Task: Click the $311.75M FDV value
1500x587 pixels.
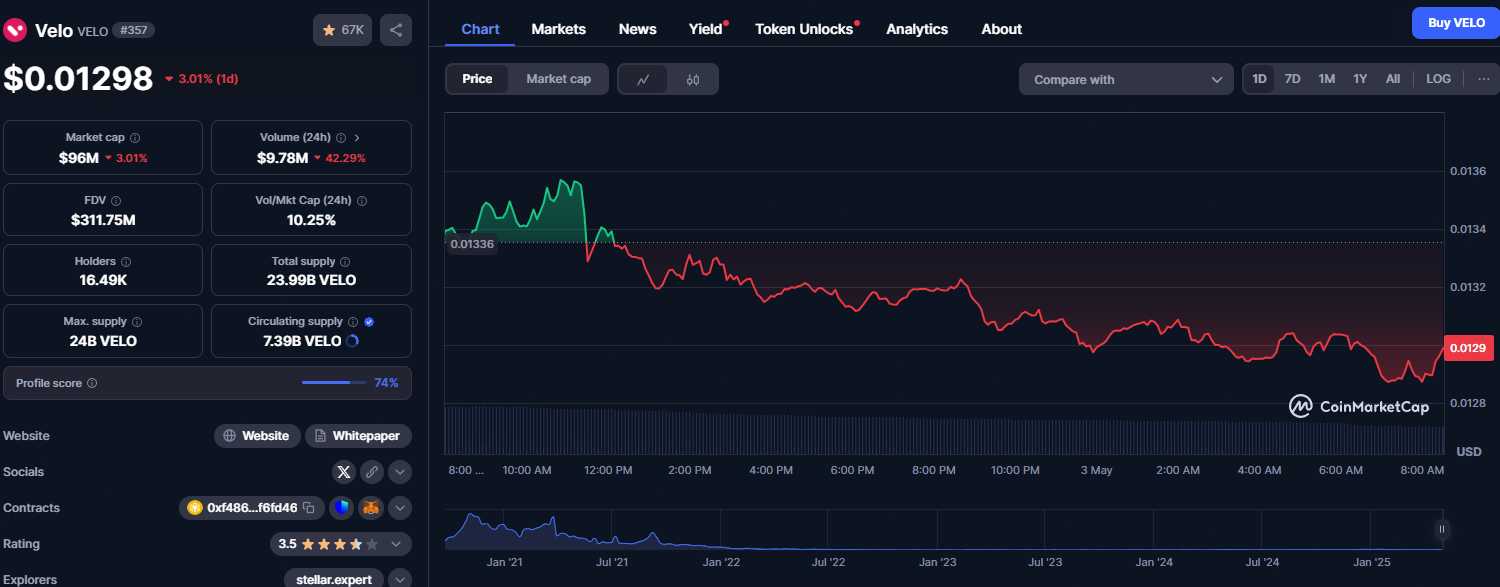Action: click(x=103, y=220)
